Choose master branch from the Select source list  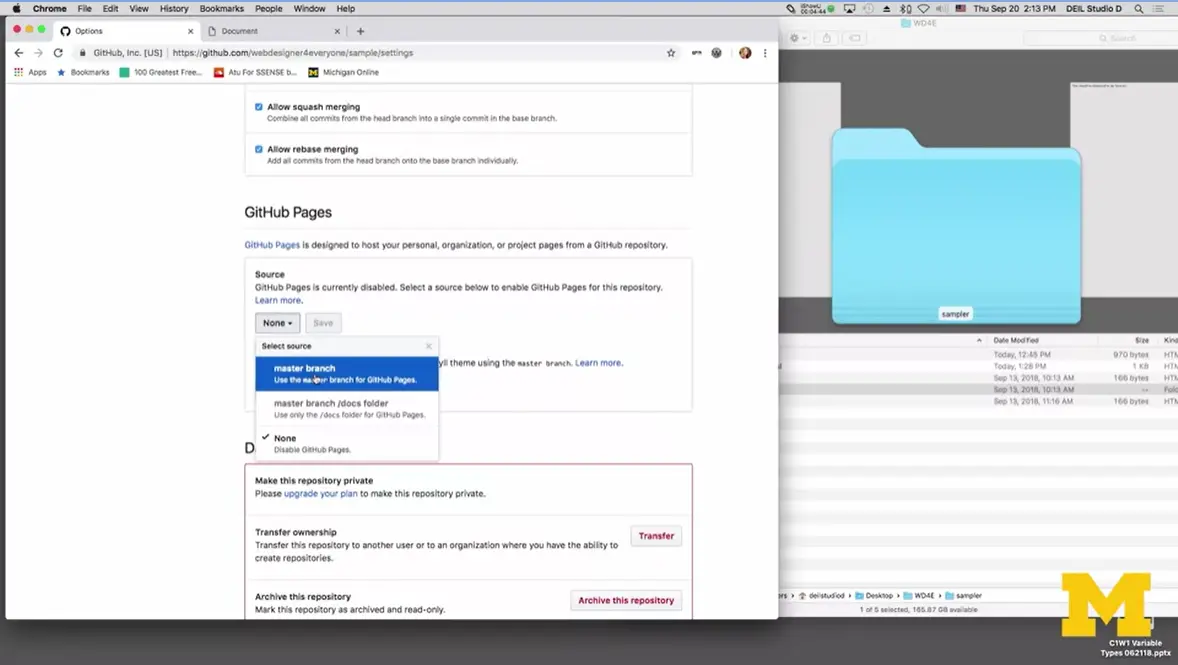point(305,373)
